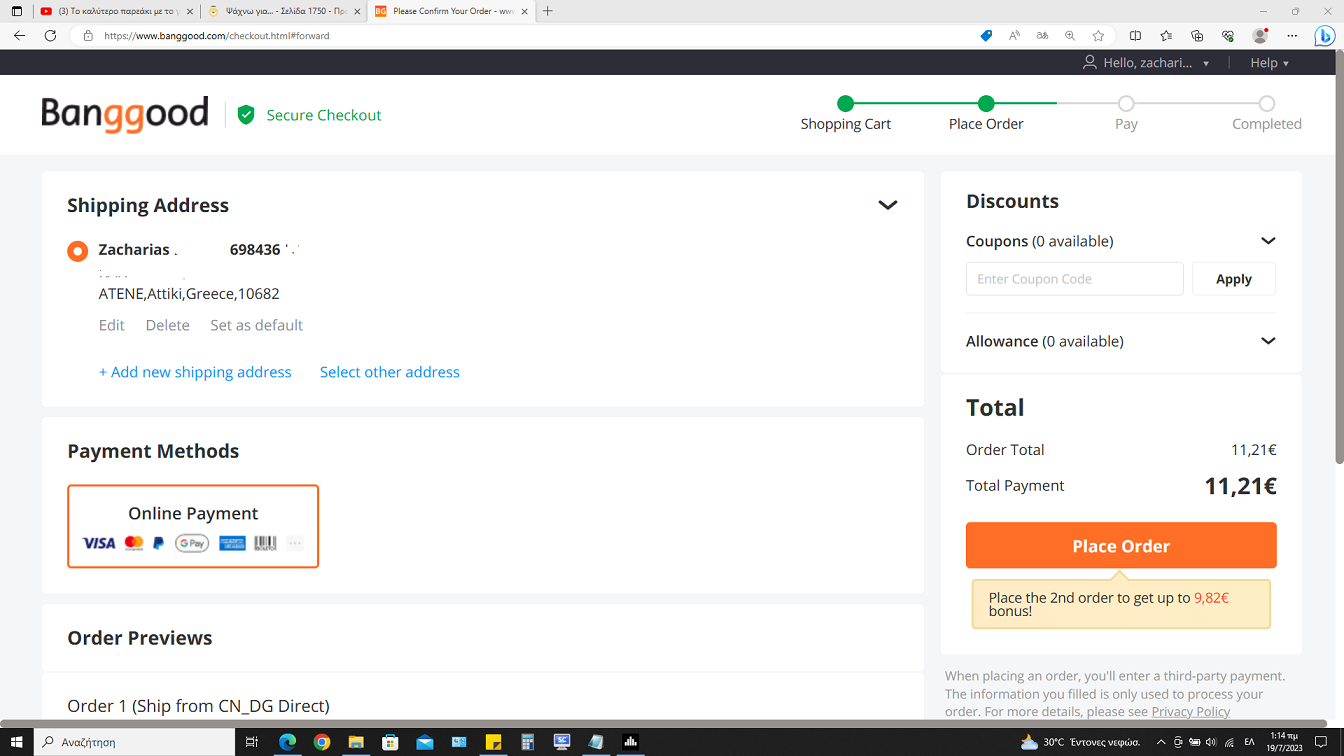Select the Online Payment method card
This screenshot has height=756, width=1344.
click(193, 526)
